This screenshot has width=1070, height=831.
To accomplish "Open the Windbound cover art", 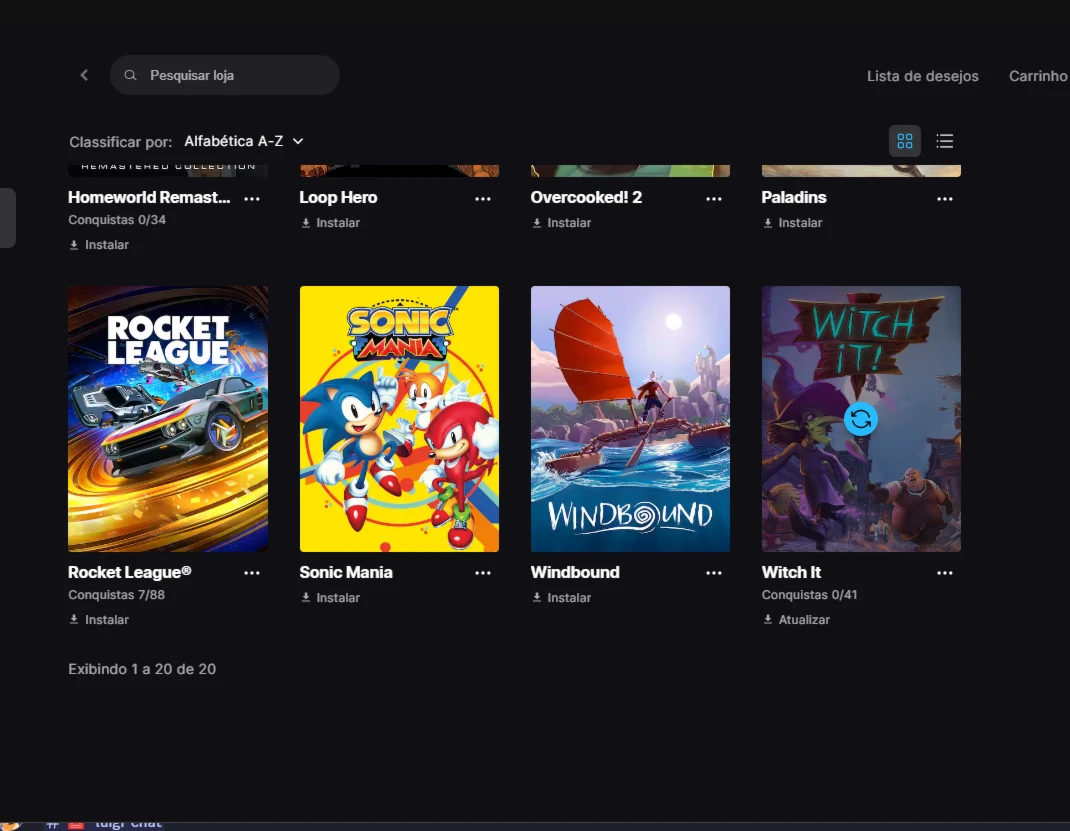I will click(x=631, y=419).
